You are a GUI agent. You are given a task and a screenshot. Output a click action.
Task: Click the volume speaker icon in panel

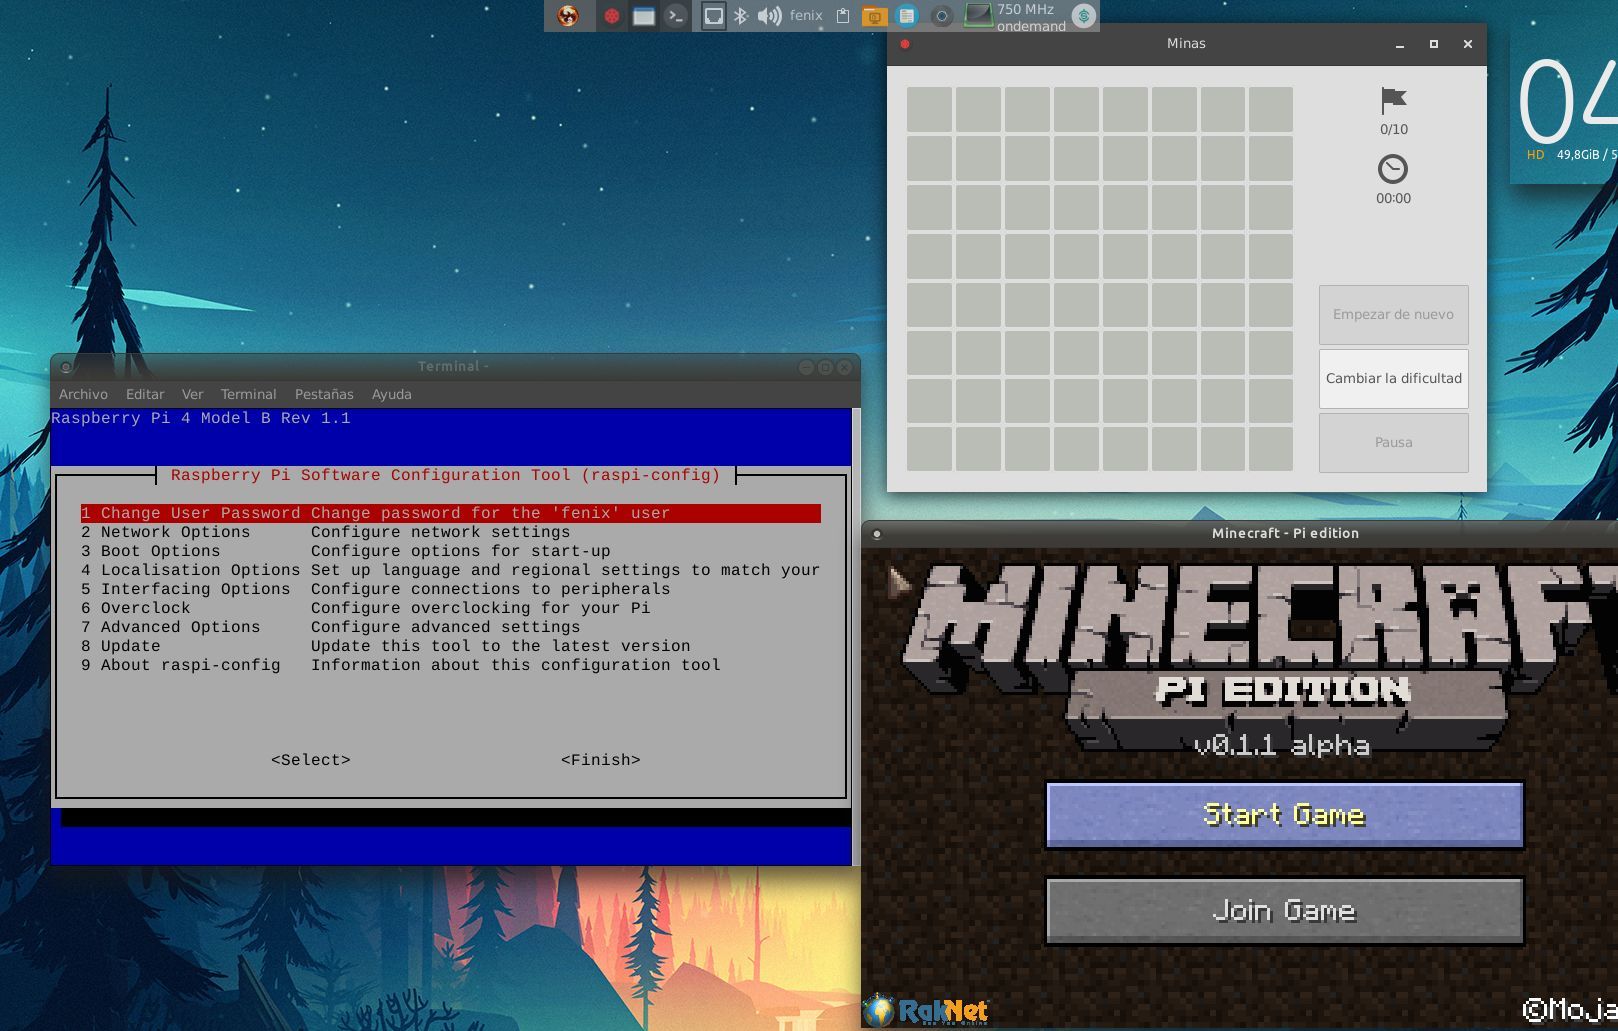click(x=769, y=16)
